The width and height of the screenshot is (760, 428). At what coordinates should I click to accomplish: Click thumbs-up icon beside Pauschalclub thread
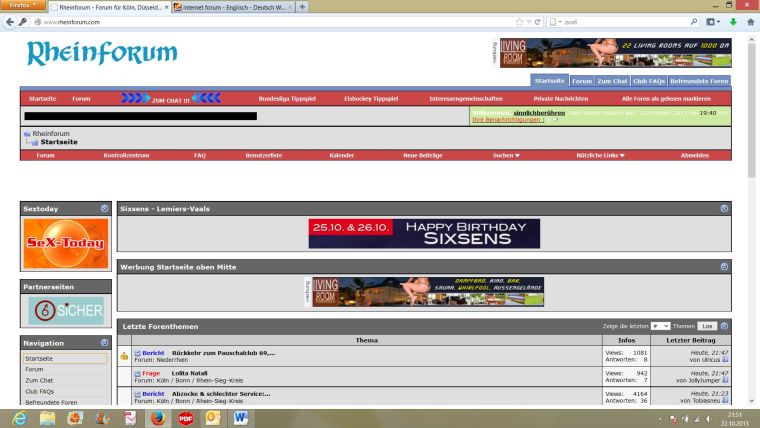[124, 356]
